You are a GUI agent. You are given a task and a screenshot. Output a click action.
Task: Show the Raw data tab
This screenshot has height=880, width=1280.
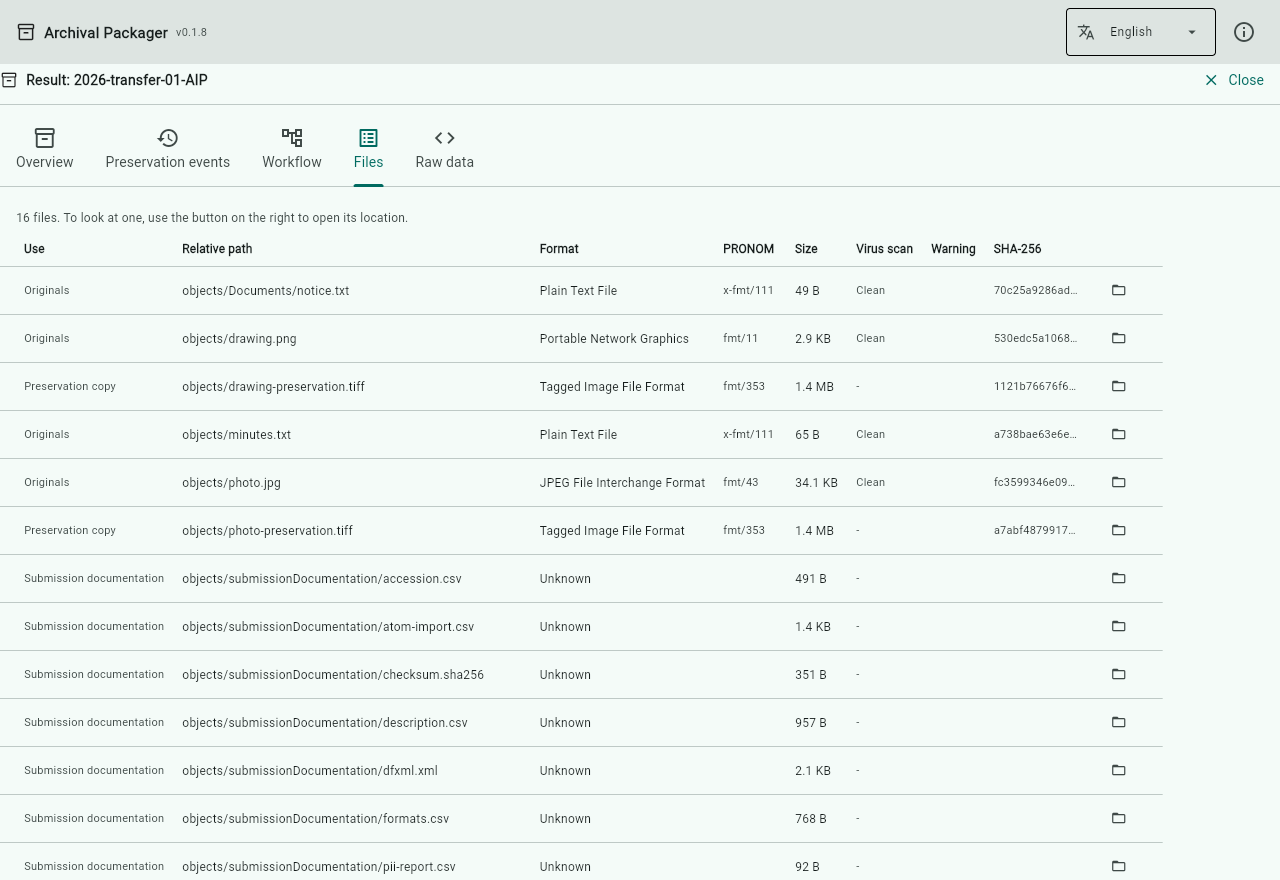pos(445,149)
